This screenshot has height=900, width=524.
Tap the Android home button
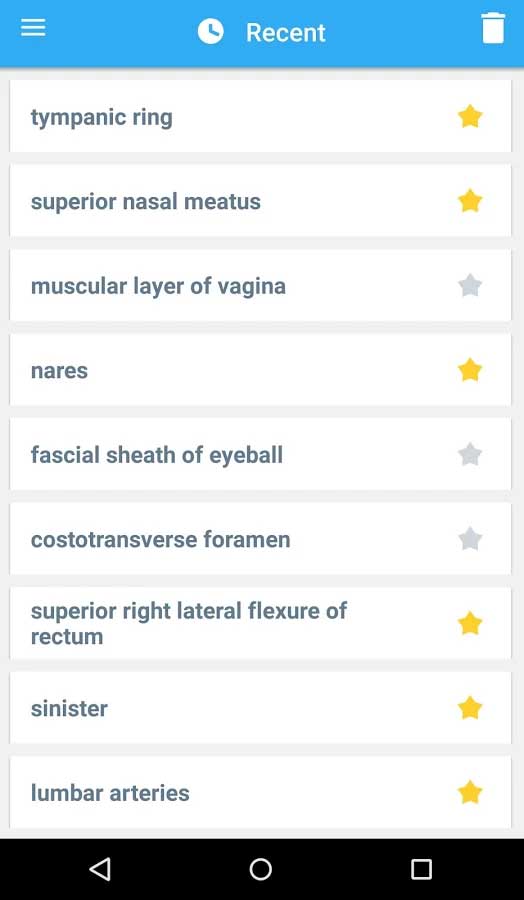pos(261,869)
